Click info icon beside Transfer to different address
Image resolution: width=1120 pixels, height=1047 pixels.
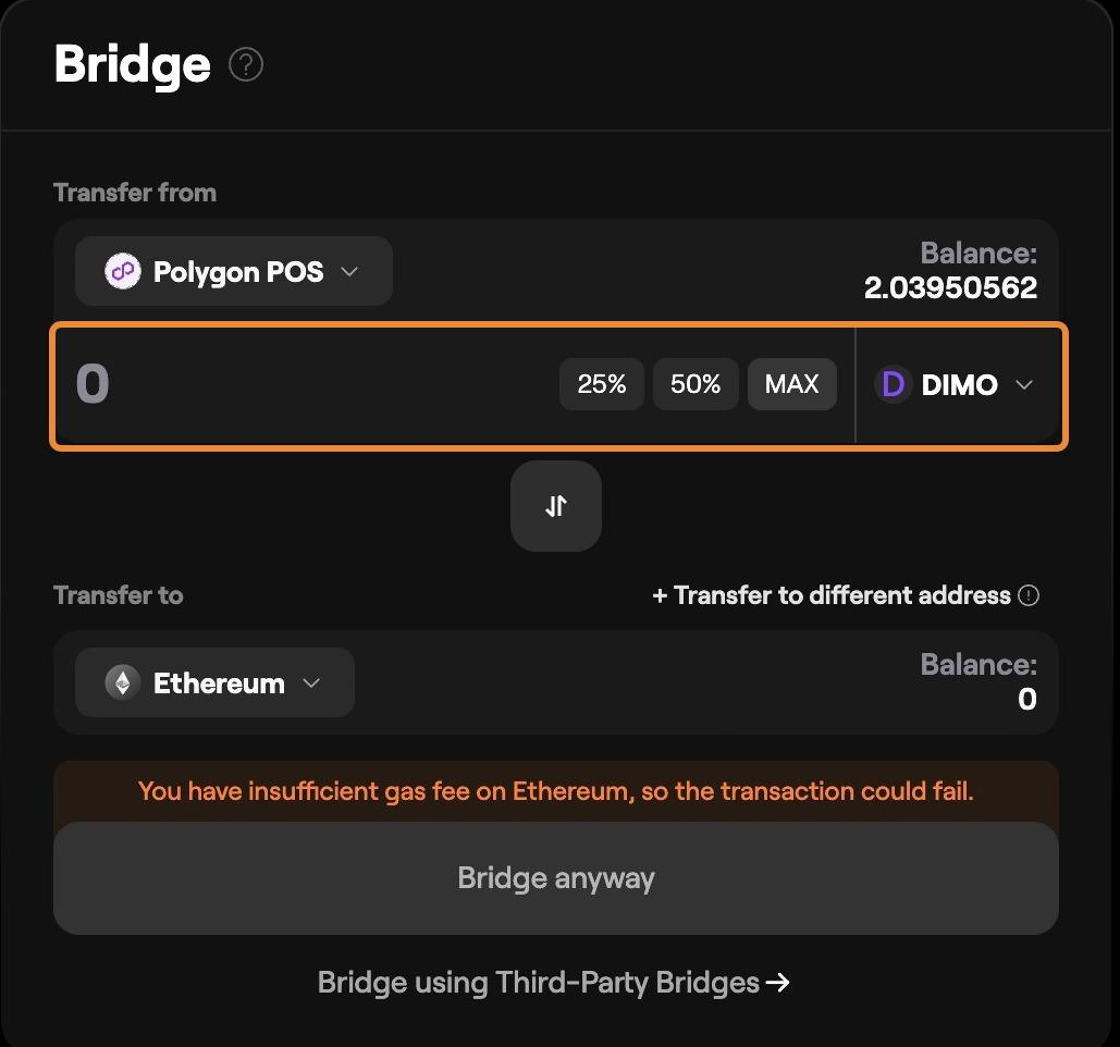[x=1029, y=595]
